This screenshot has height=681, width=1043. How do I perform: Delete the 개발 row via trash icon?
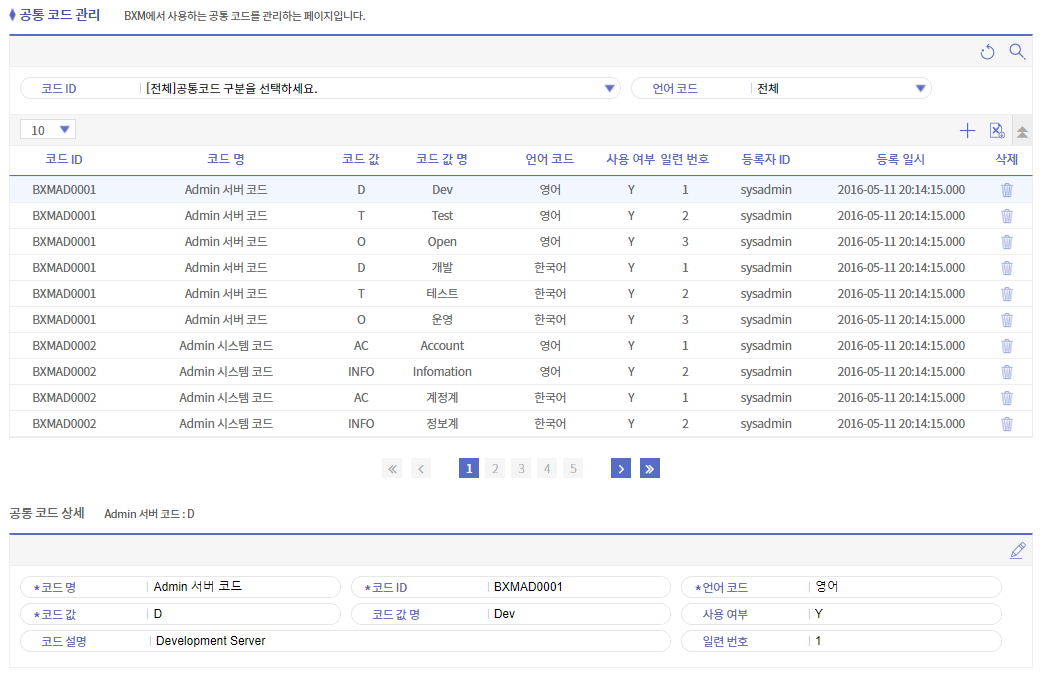point(1006,268)
